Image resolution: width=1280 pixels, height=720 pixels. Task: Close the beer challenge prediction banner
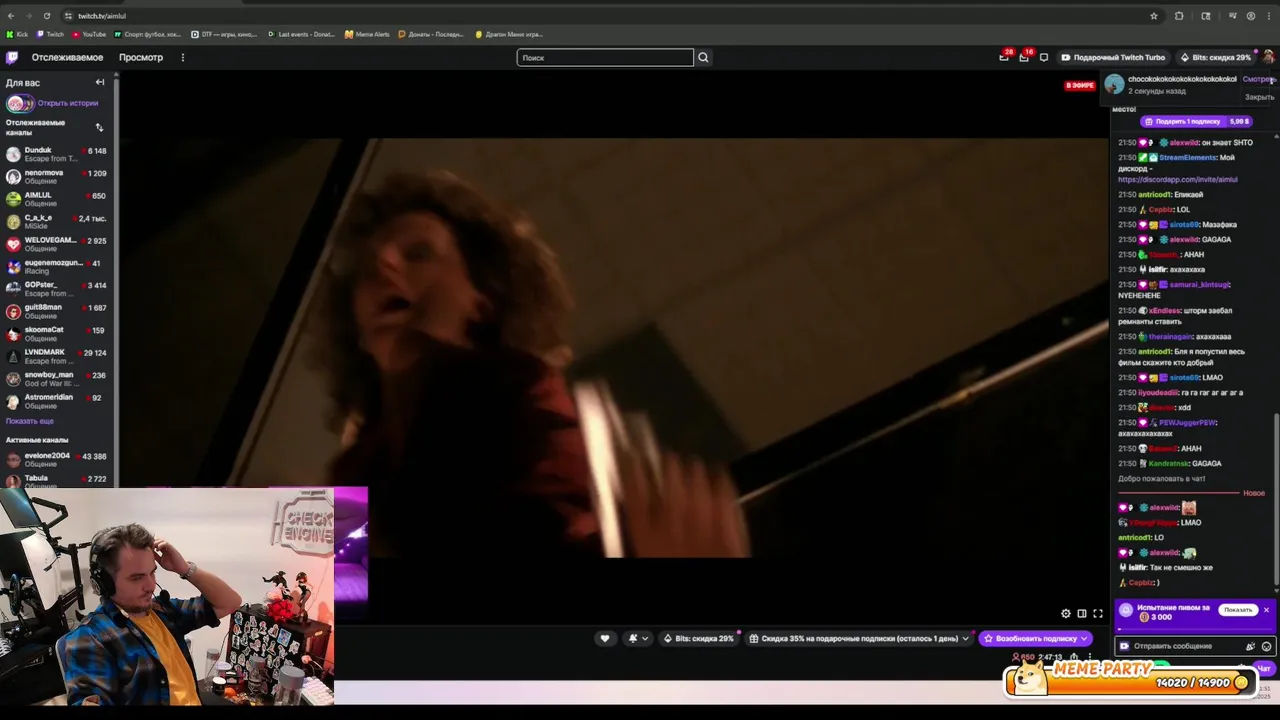1266,610
